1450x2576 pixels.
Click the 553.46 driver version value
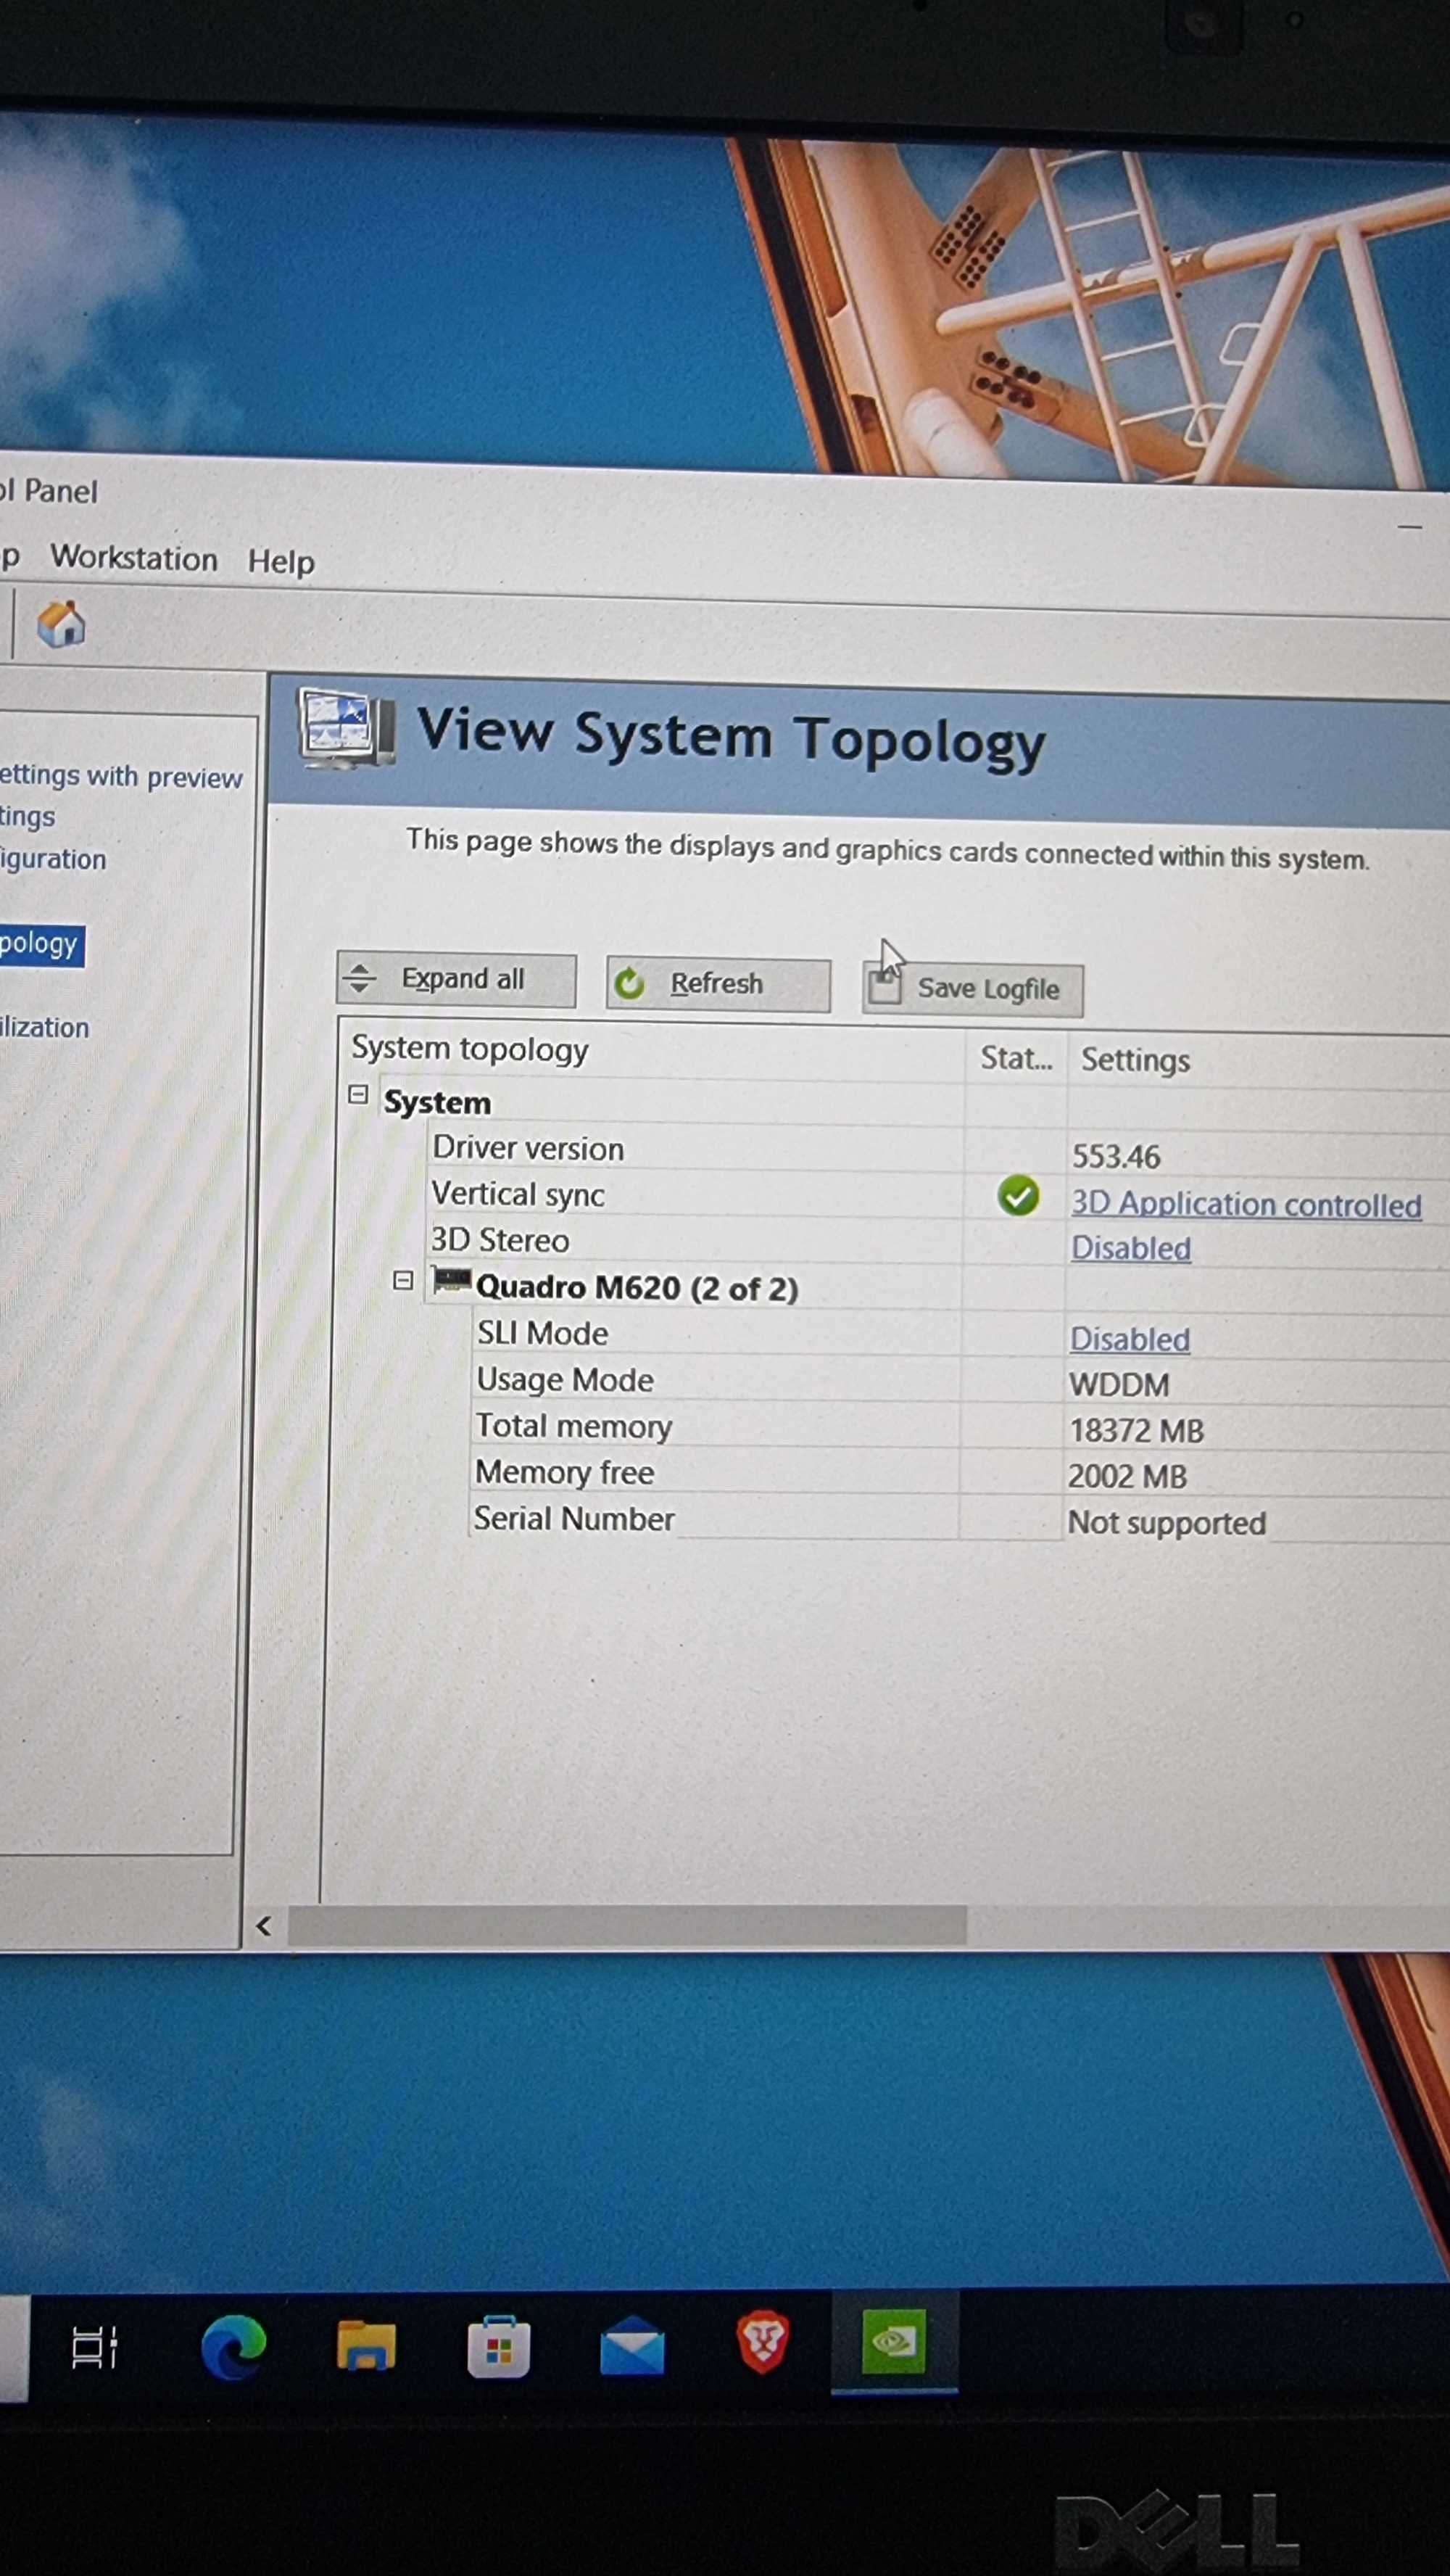pyautogui.click(x=1116, y=1157)
